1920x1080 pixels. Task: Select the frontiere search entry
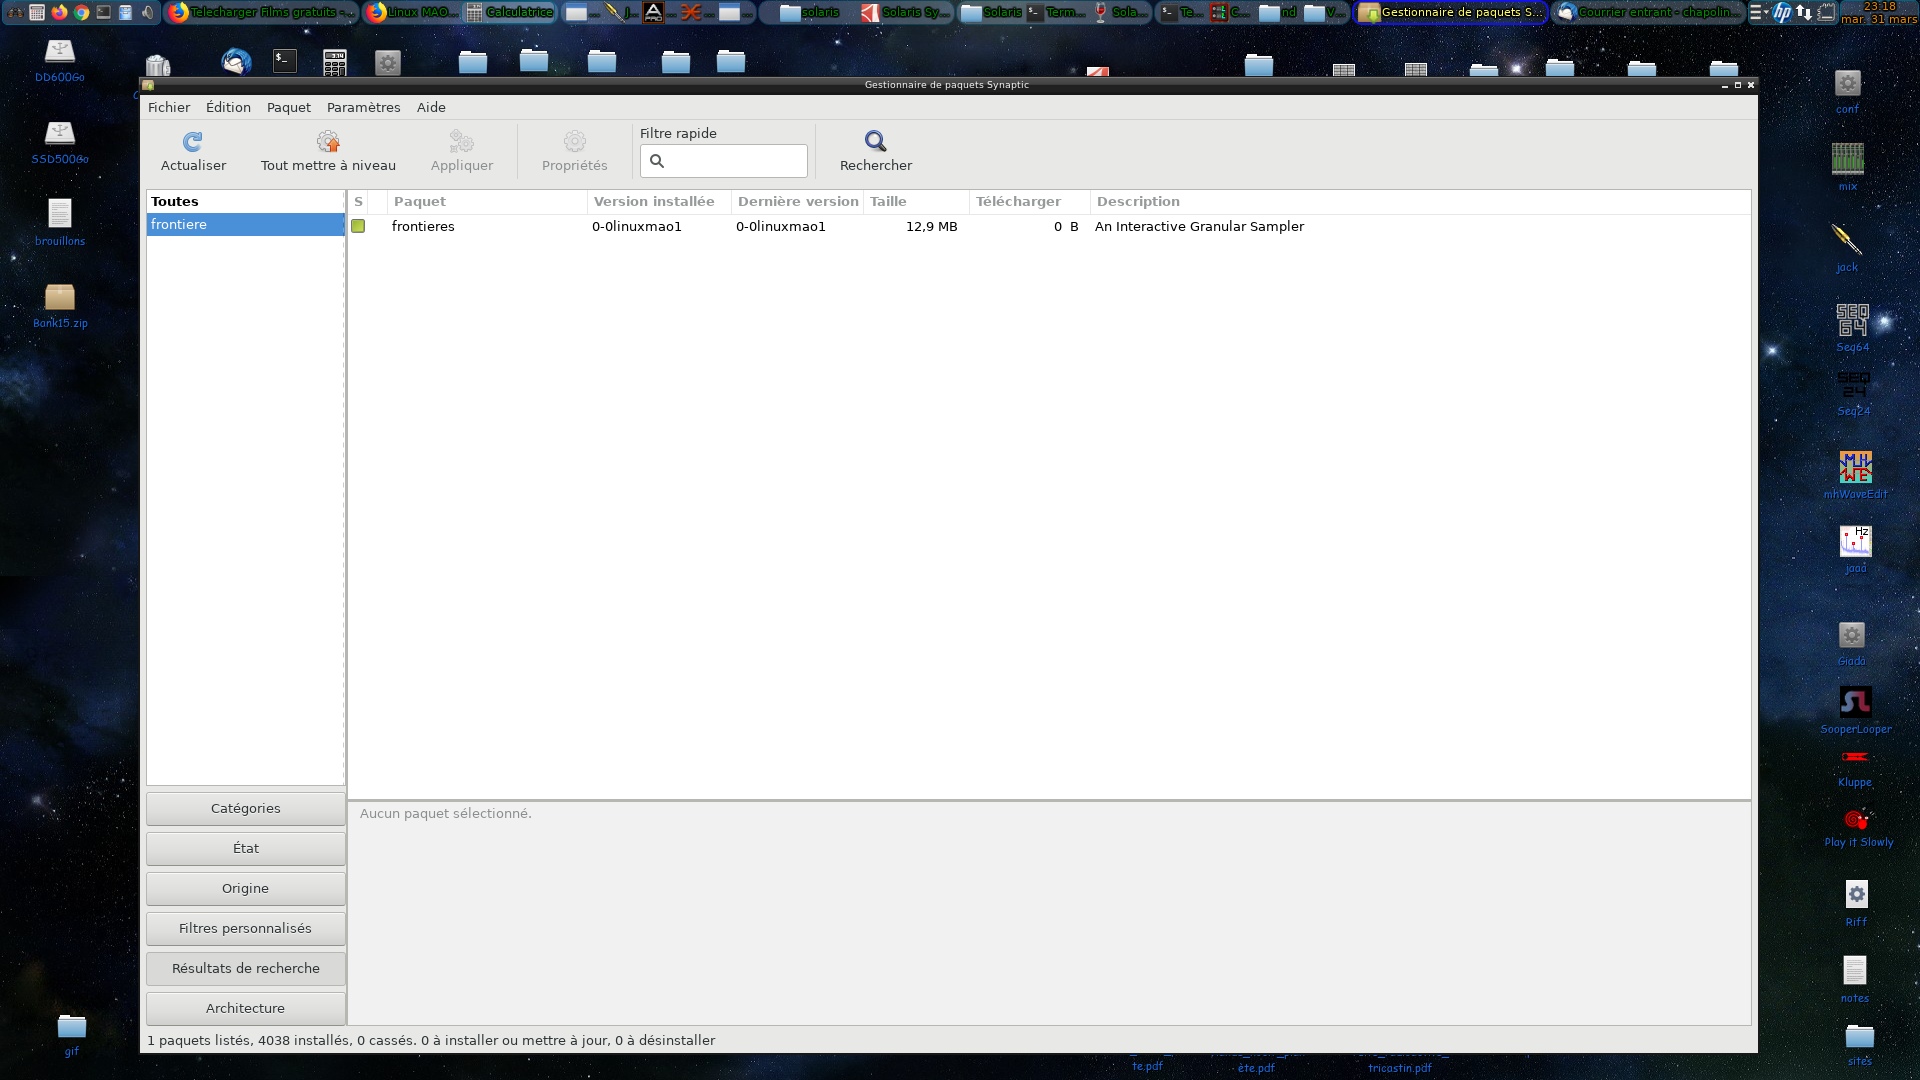tap(245, 225)
